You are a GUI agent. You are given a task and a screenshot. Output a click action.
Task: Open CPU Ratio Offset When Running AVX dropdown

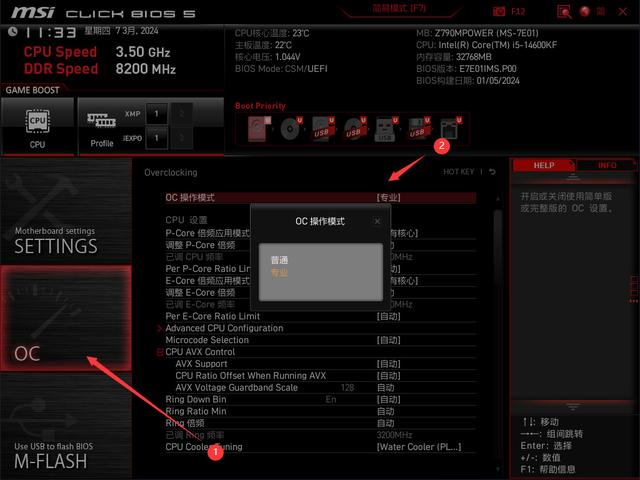[x=388, y=376]
